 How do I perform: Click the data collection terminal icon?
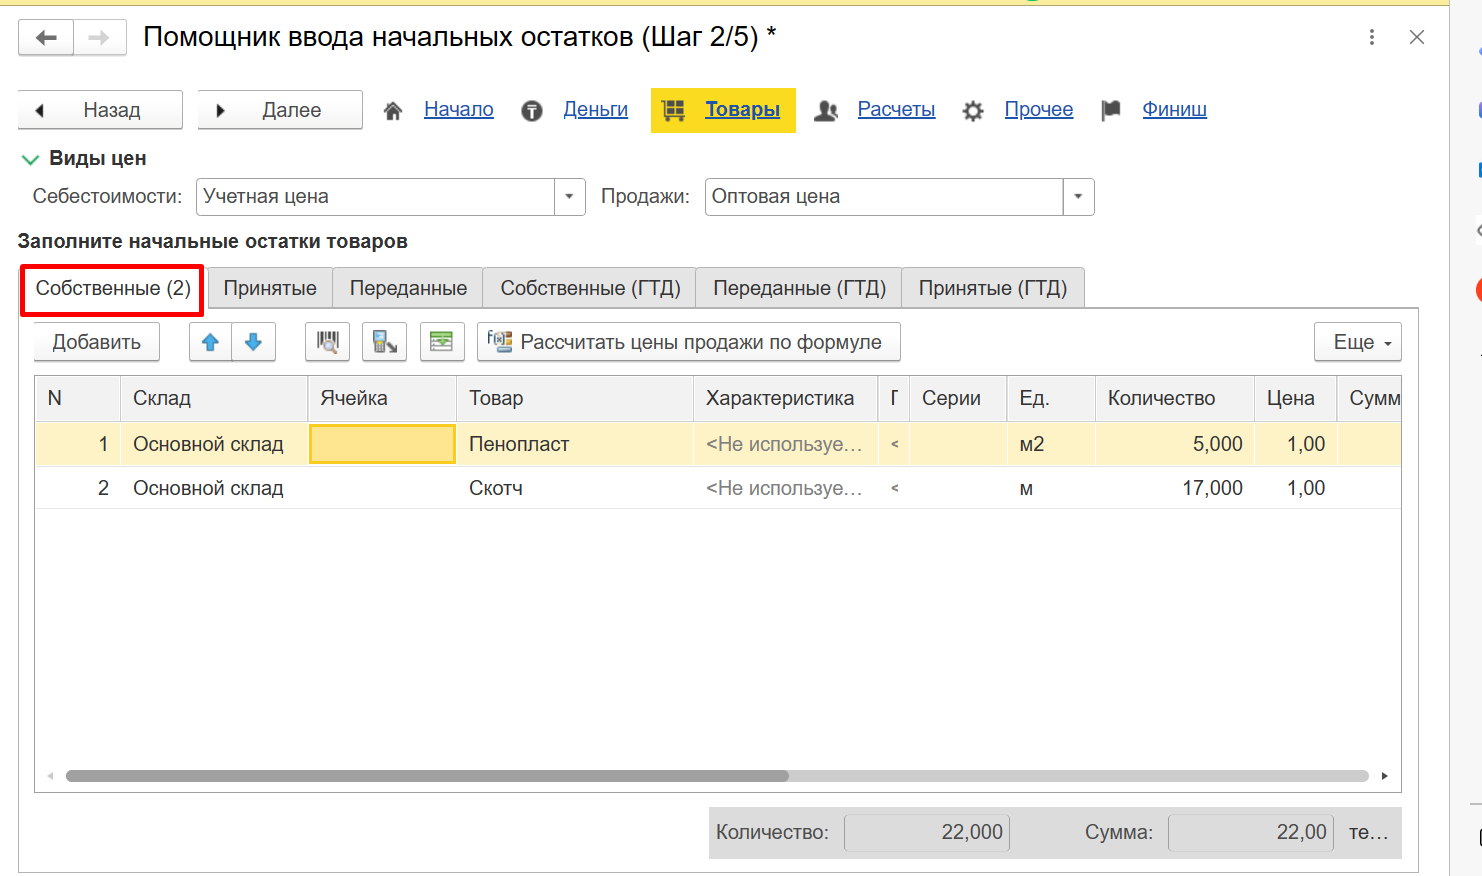(x=385, y=342)
